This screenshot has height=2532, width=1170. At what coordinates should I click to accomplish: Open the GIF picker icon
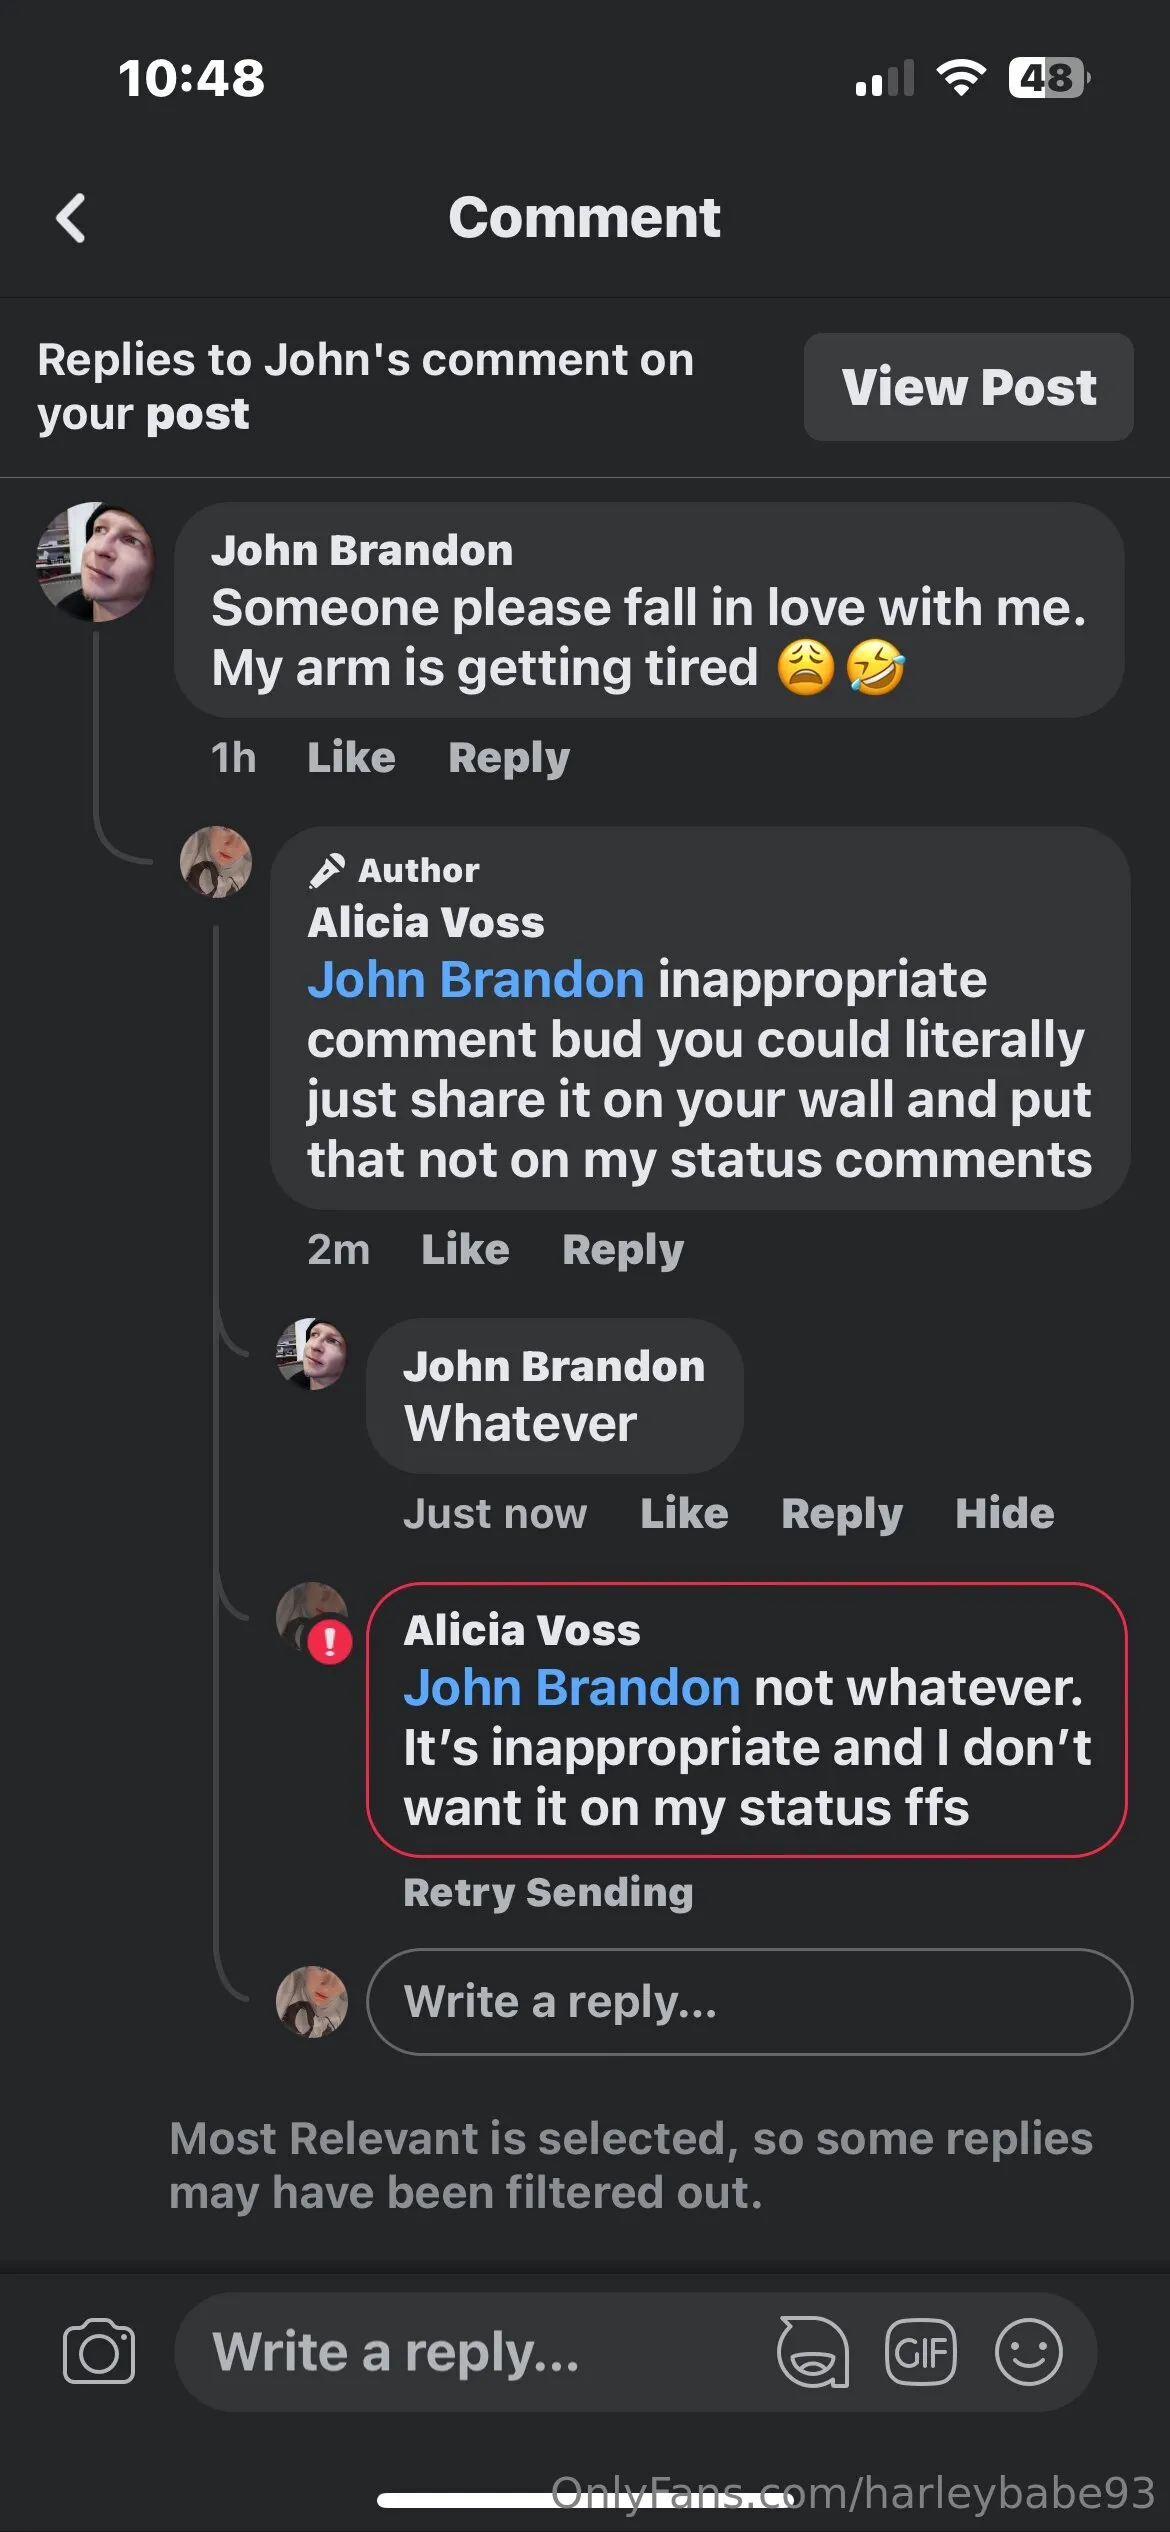[x=920, y=2351]
